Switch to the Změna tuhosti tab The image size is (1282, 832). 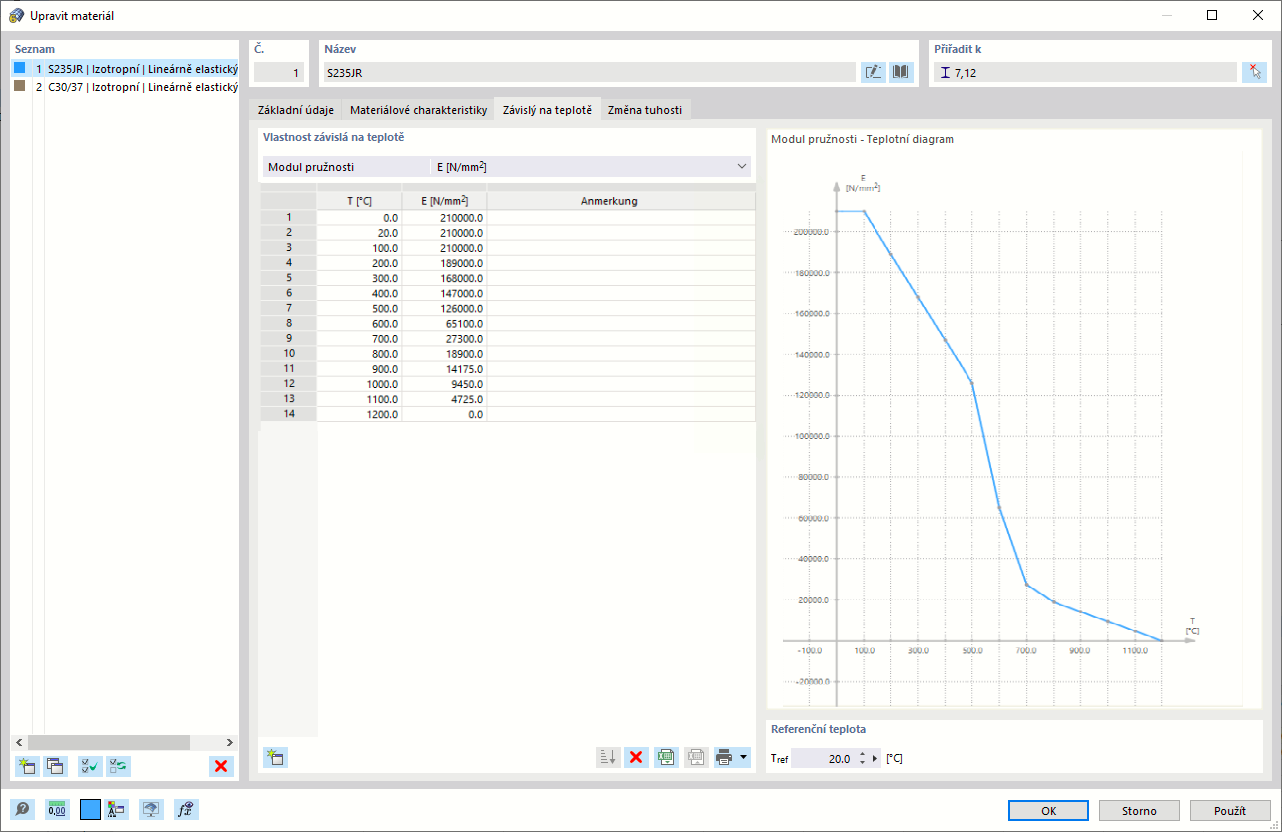coord(645,110)
